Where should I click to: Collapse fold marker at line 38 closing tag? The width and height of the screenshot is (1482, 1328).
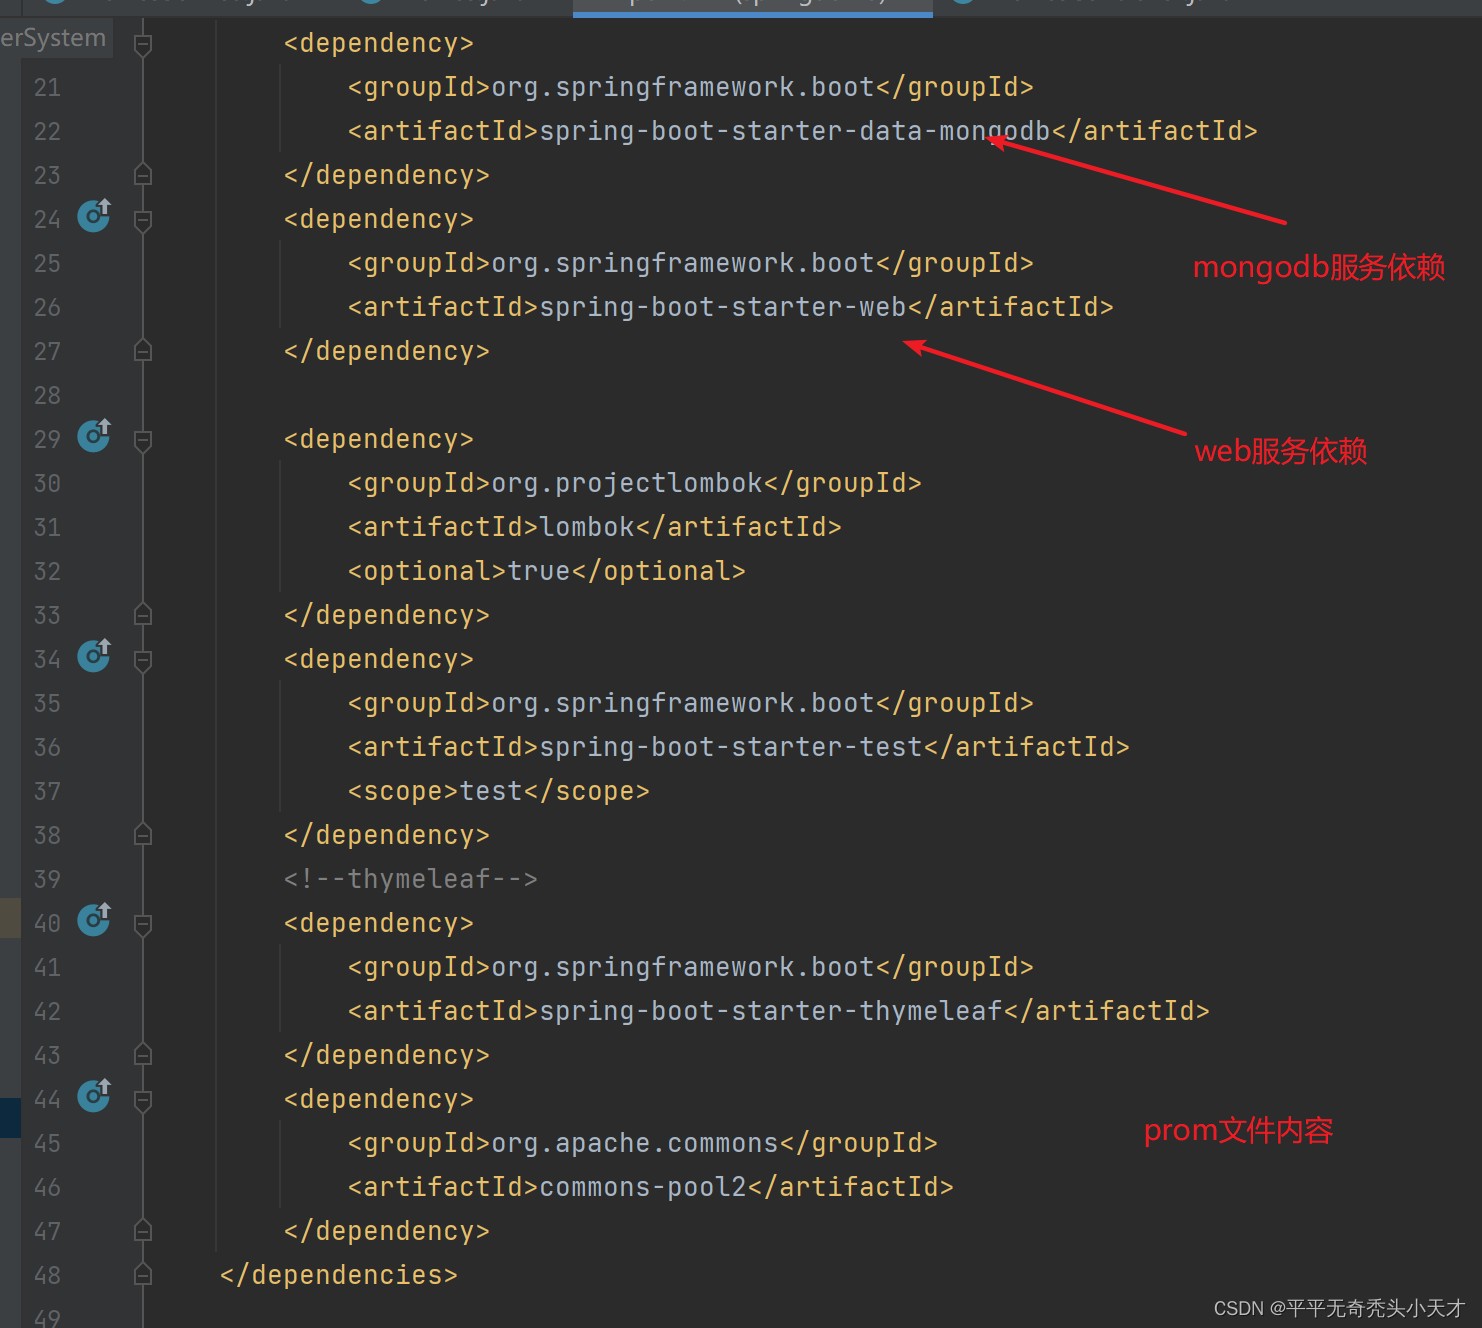(143, 835)
